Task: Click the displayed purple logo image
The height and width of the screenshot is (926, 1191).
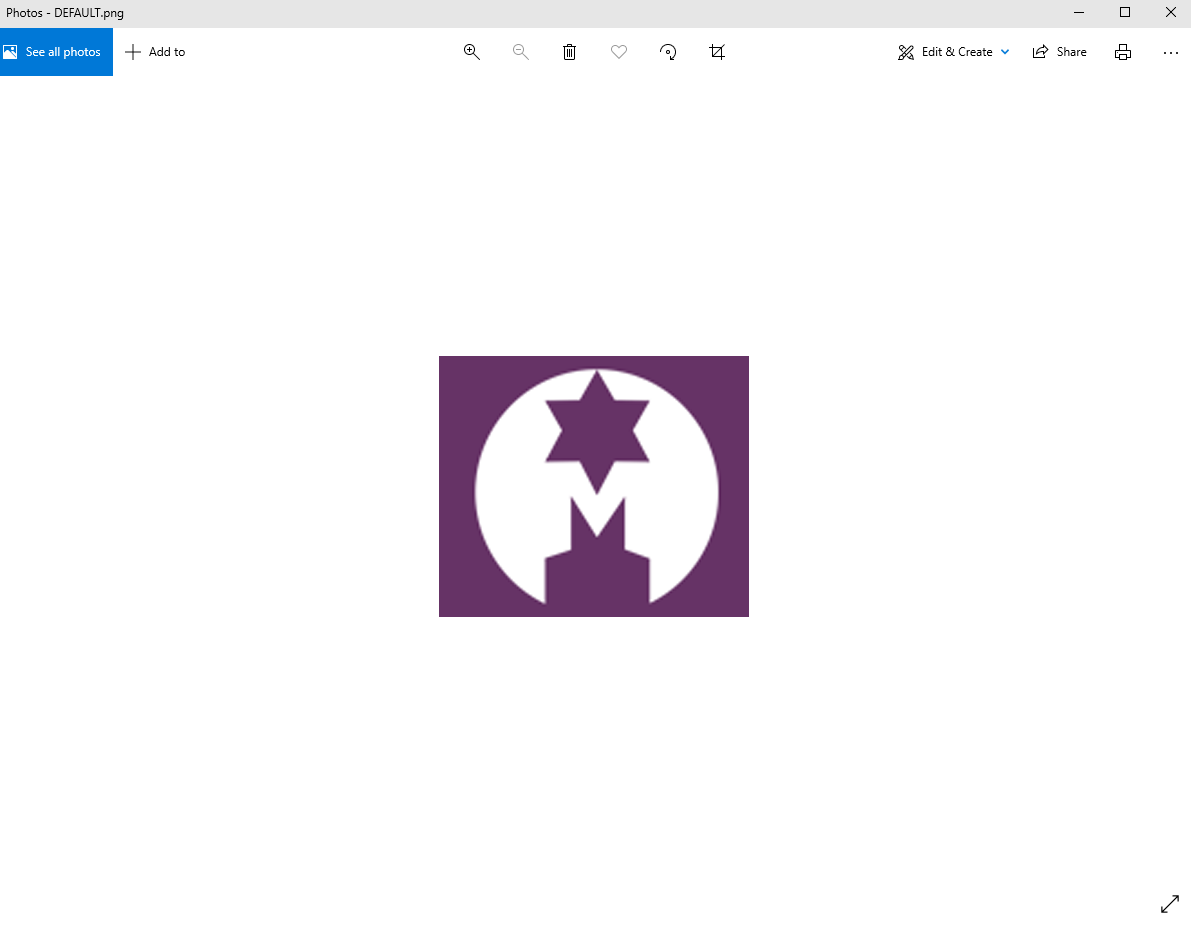Action: 593,486
